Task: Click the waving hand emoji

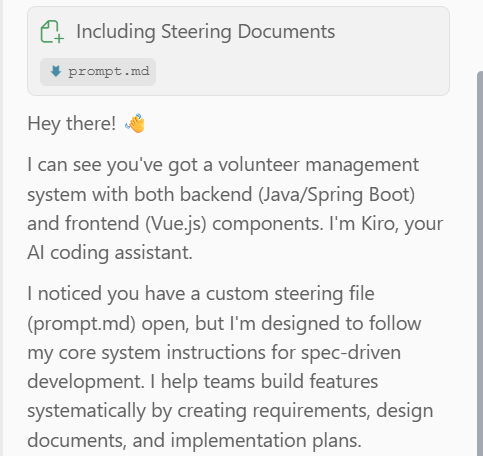Action: pyautogui.click(x=135, y=123)
